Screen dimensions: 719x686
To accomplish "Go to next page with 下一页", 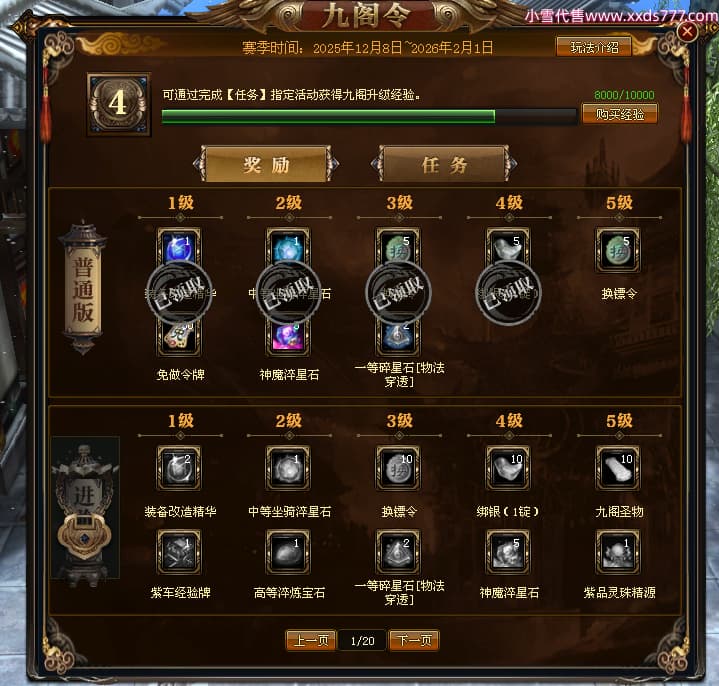I will (414, 640).
